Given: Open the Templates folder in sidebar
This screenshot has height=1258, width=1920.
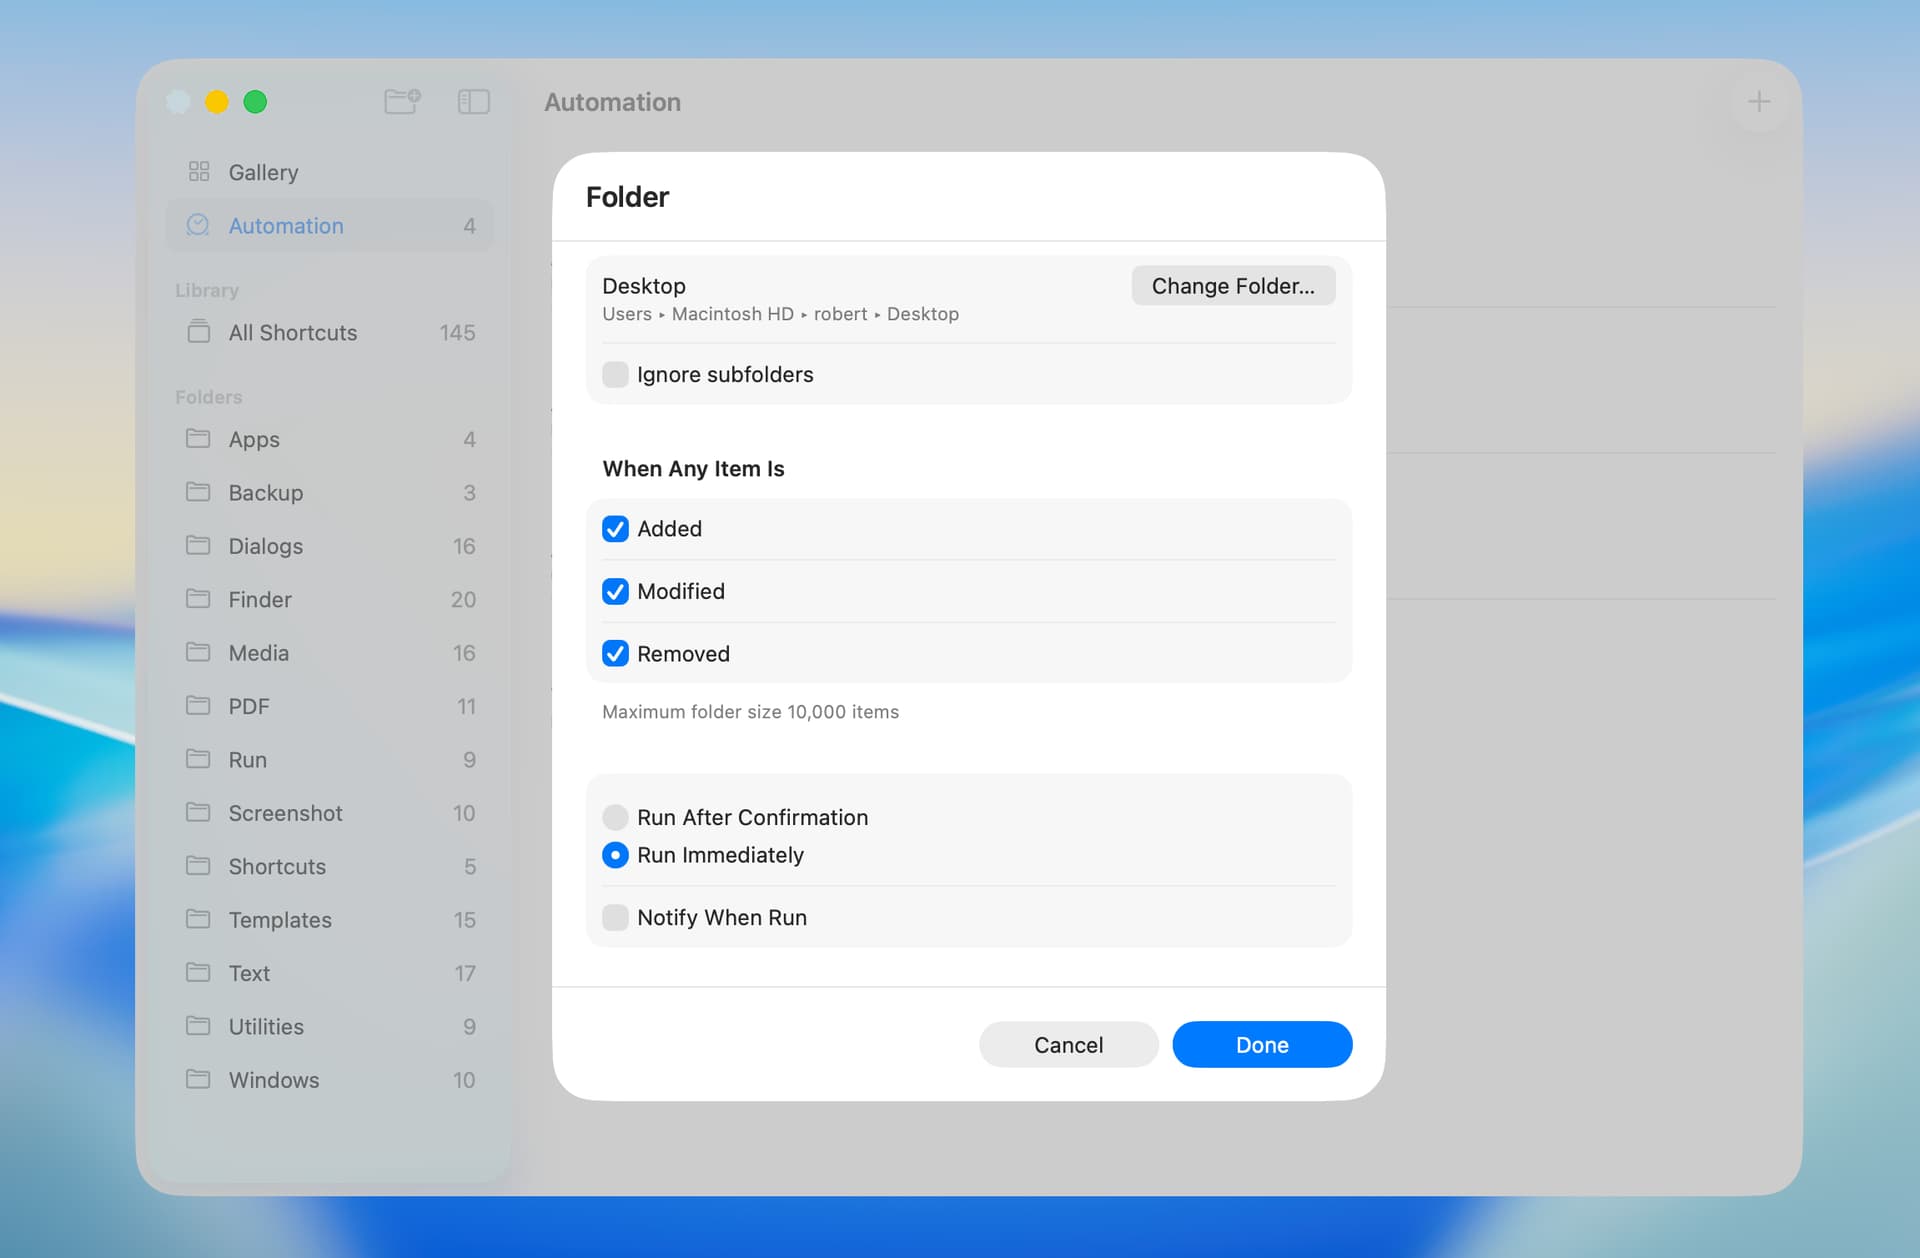Looking at the screenshot, I should 280,919.
